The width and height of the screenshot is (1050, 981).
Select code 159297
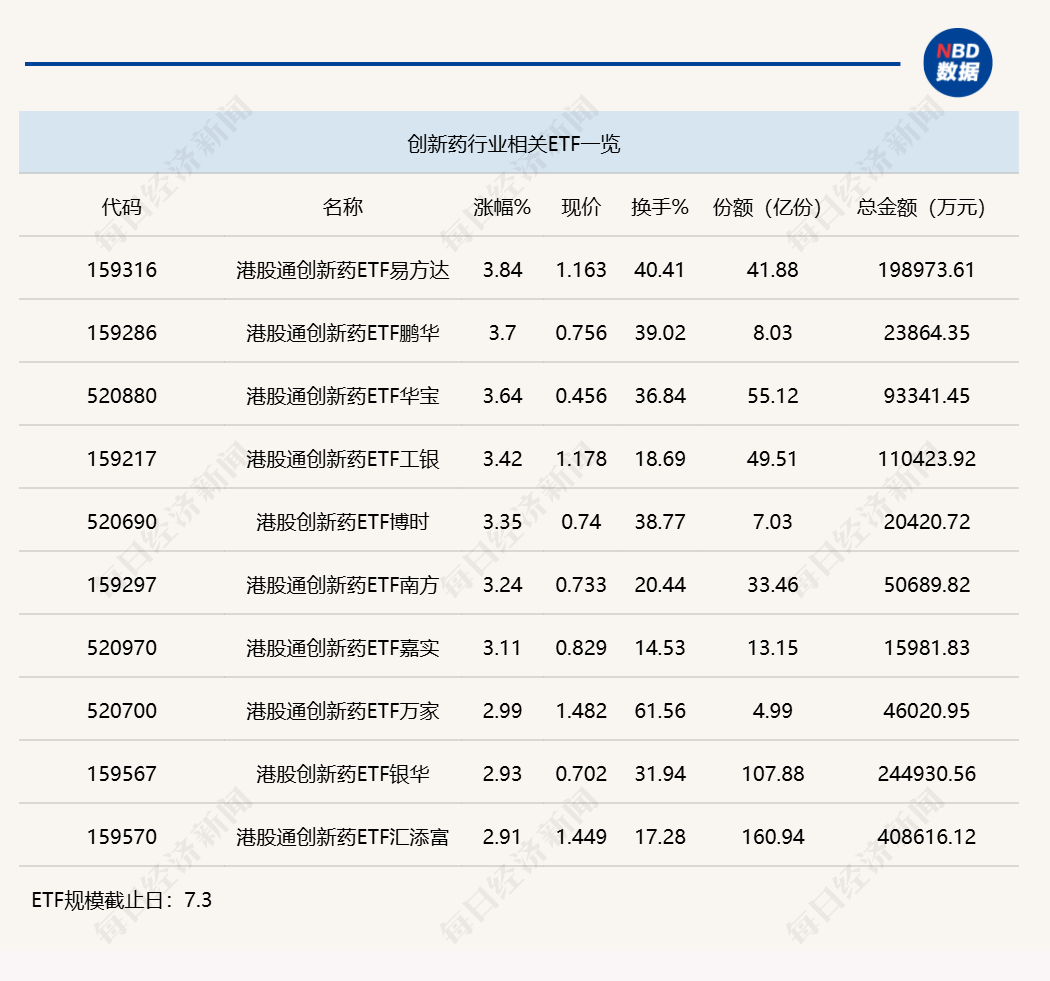coord(122,585)
